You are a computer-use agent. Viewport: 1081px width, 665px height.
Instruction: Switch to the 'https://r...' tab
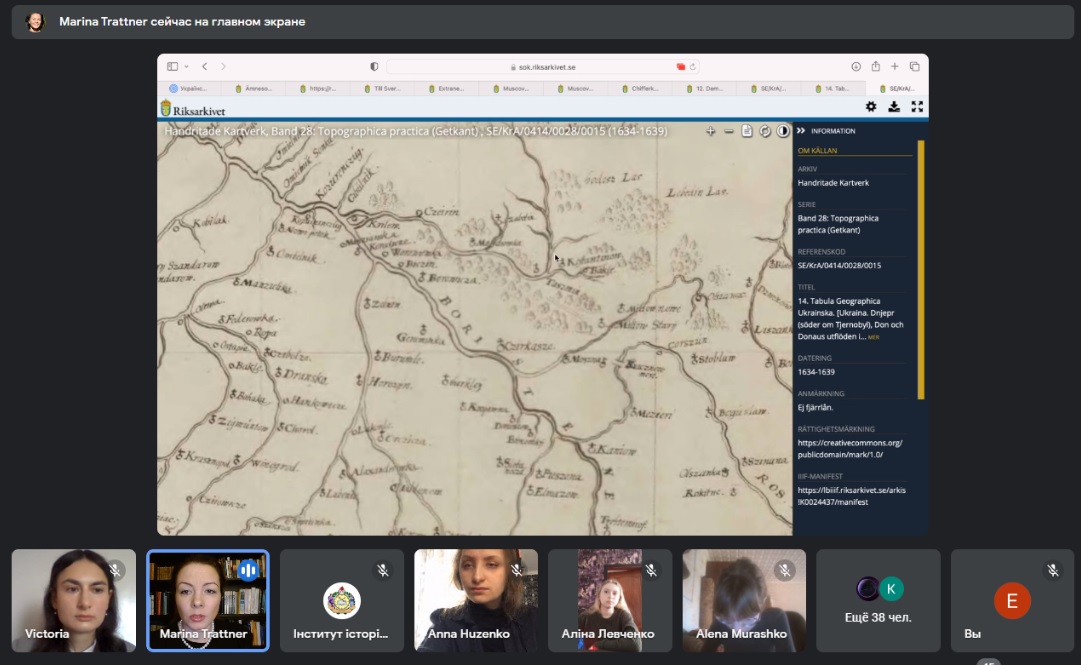click(x=319, y=88)
